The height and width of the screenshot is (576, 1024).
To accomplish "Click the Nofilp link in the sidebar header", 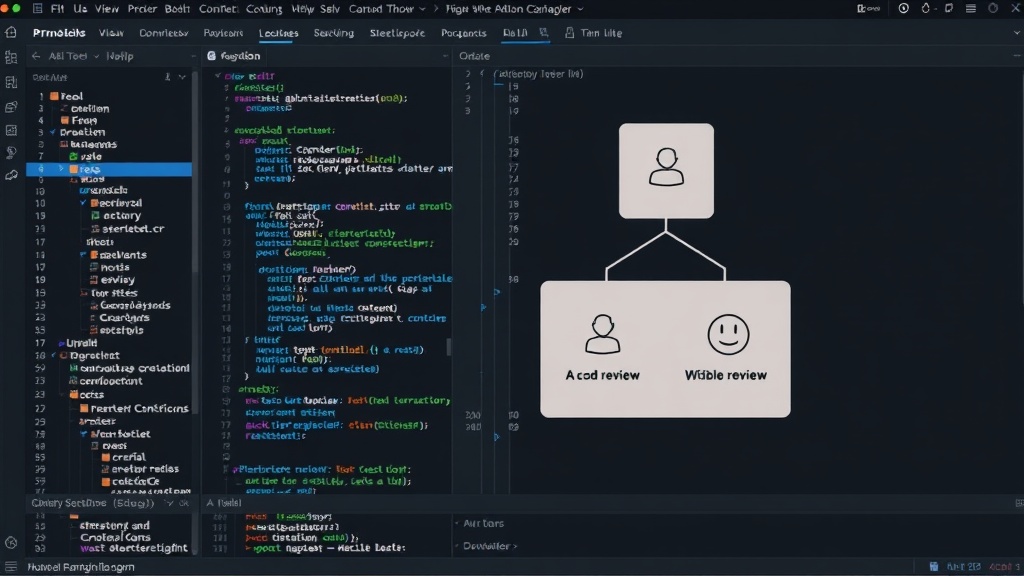I will click(120, 56).
